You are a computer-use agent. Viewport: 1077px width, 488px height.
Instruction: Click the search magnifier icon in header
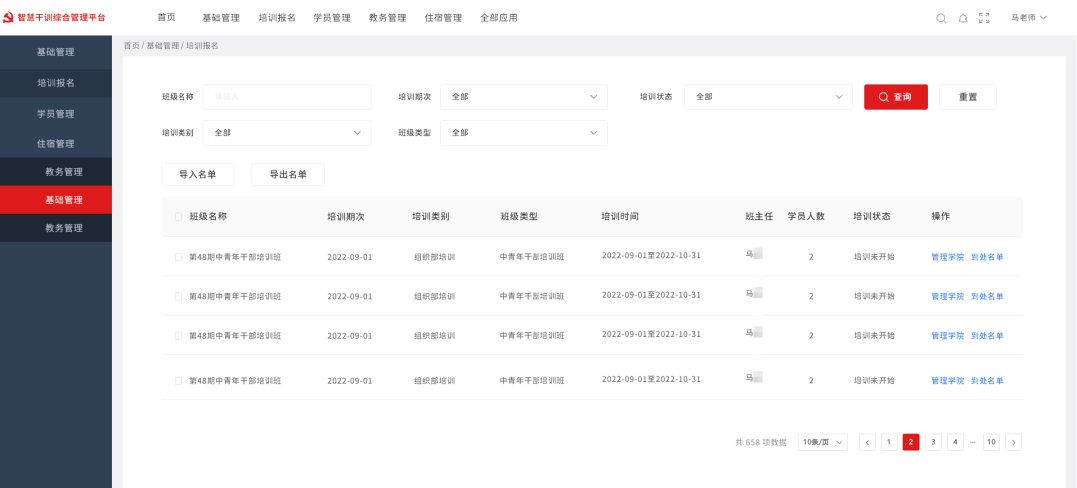941,18
